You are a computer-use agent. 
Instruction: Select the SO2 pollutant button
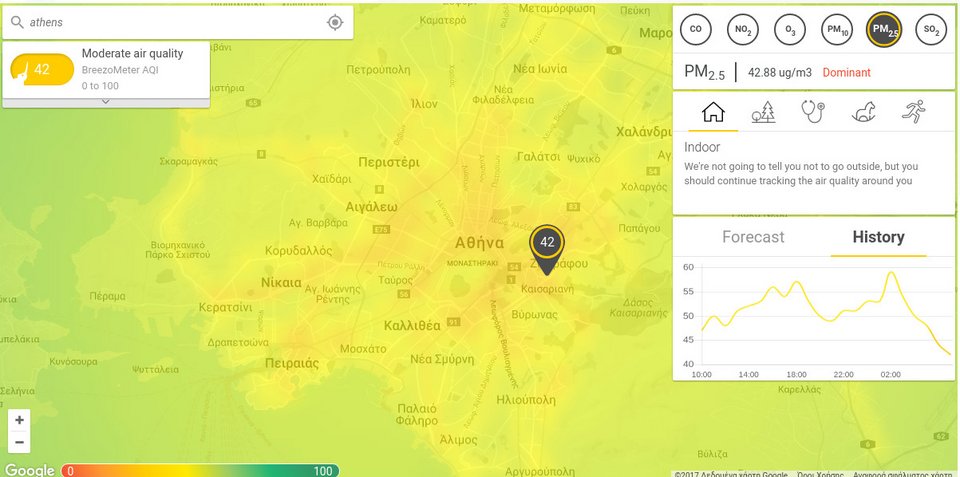click(x=931, y=29)
